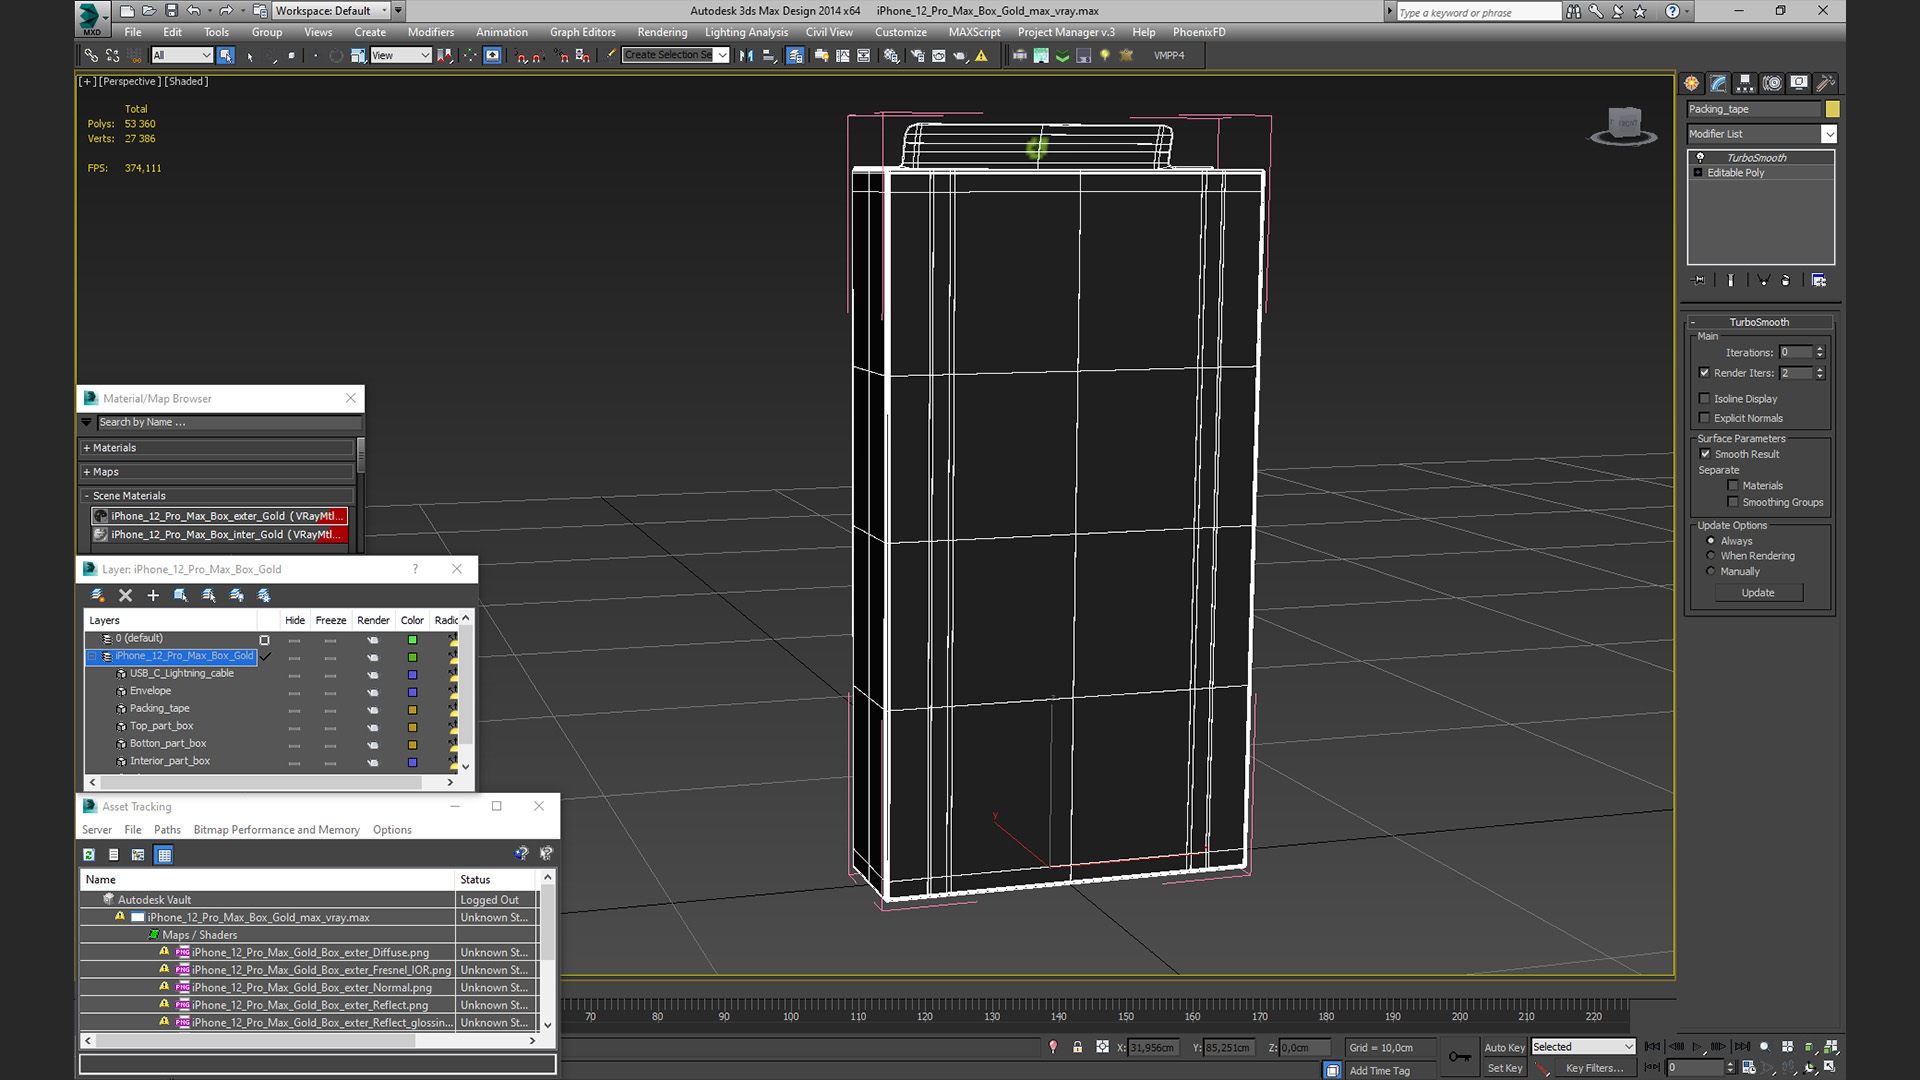Viewport: 1920px width, 1080px height.
Task: Click the Open File folder icon
Action: click(x=149, y=11)
